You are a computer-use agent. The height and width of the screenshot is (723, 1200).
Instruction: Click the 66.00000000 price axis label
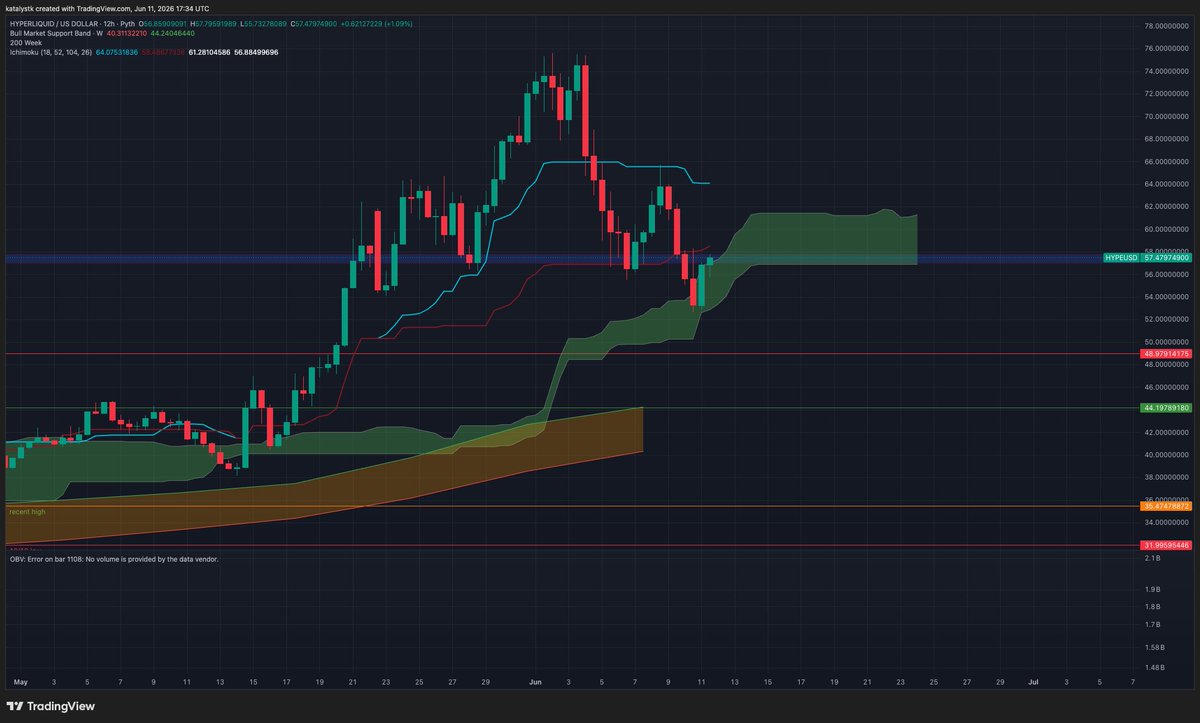[x=1167, y=161]
